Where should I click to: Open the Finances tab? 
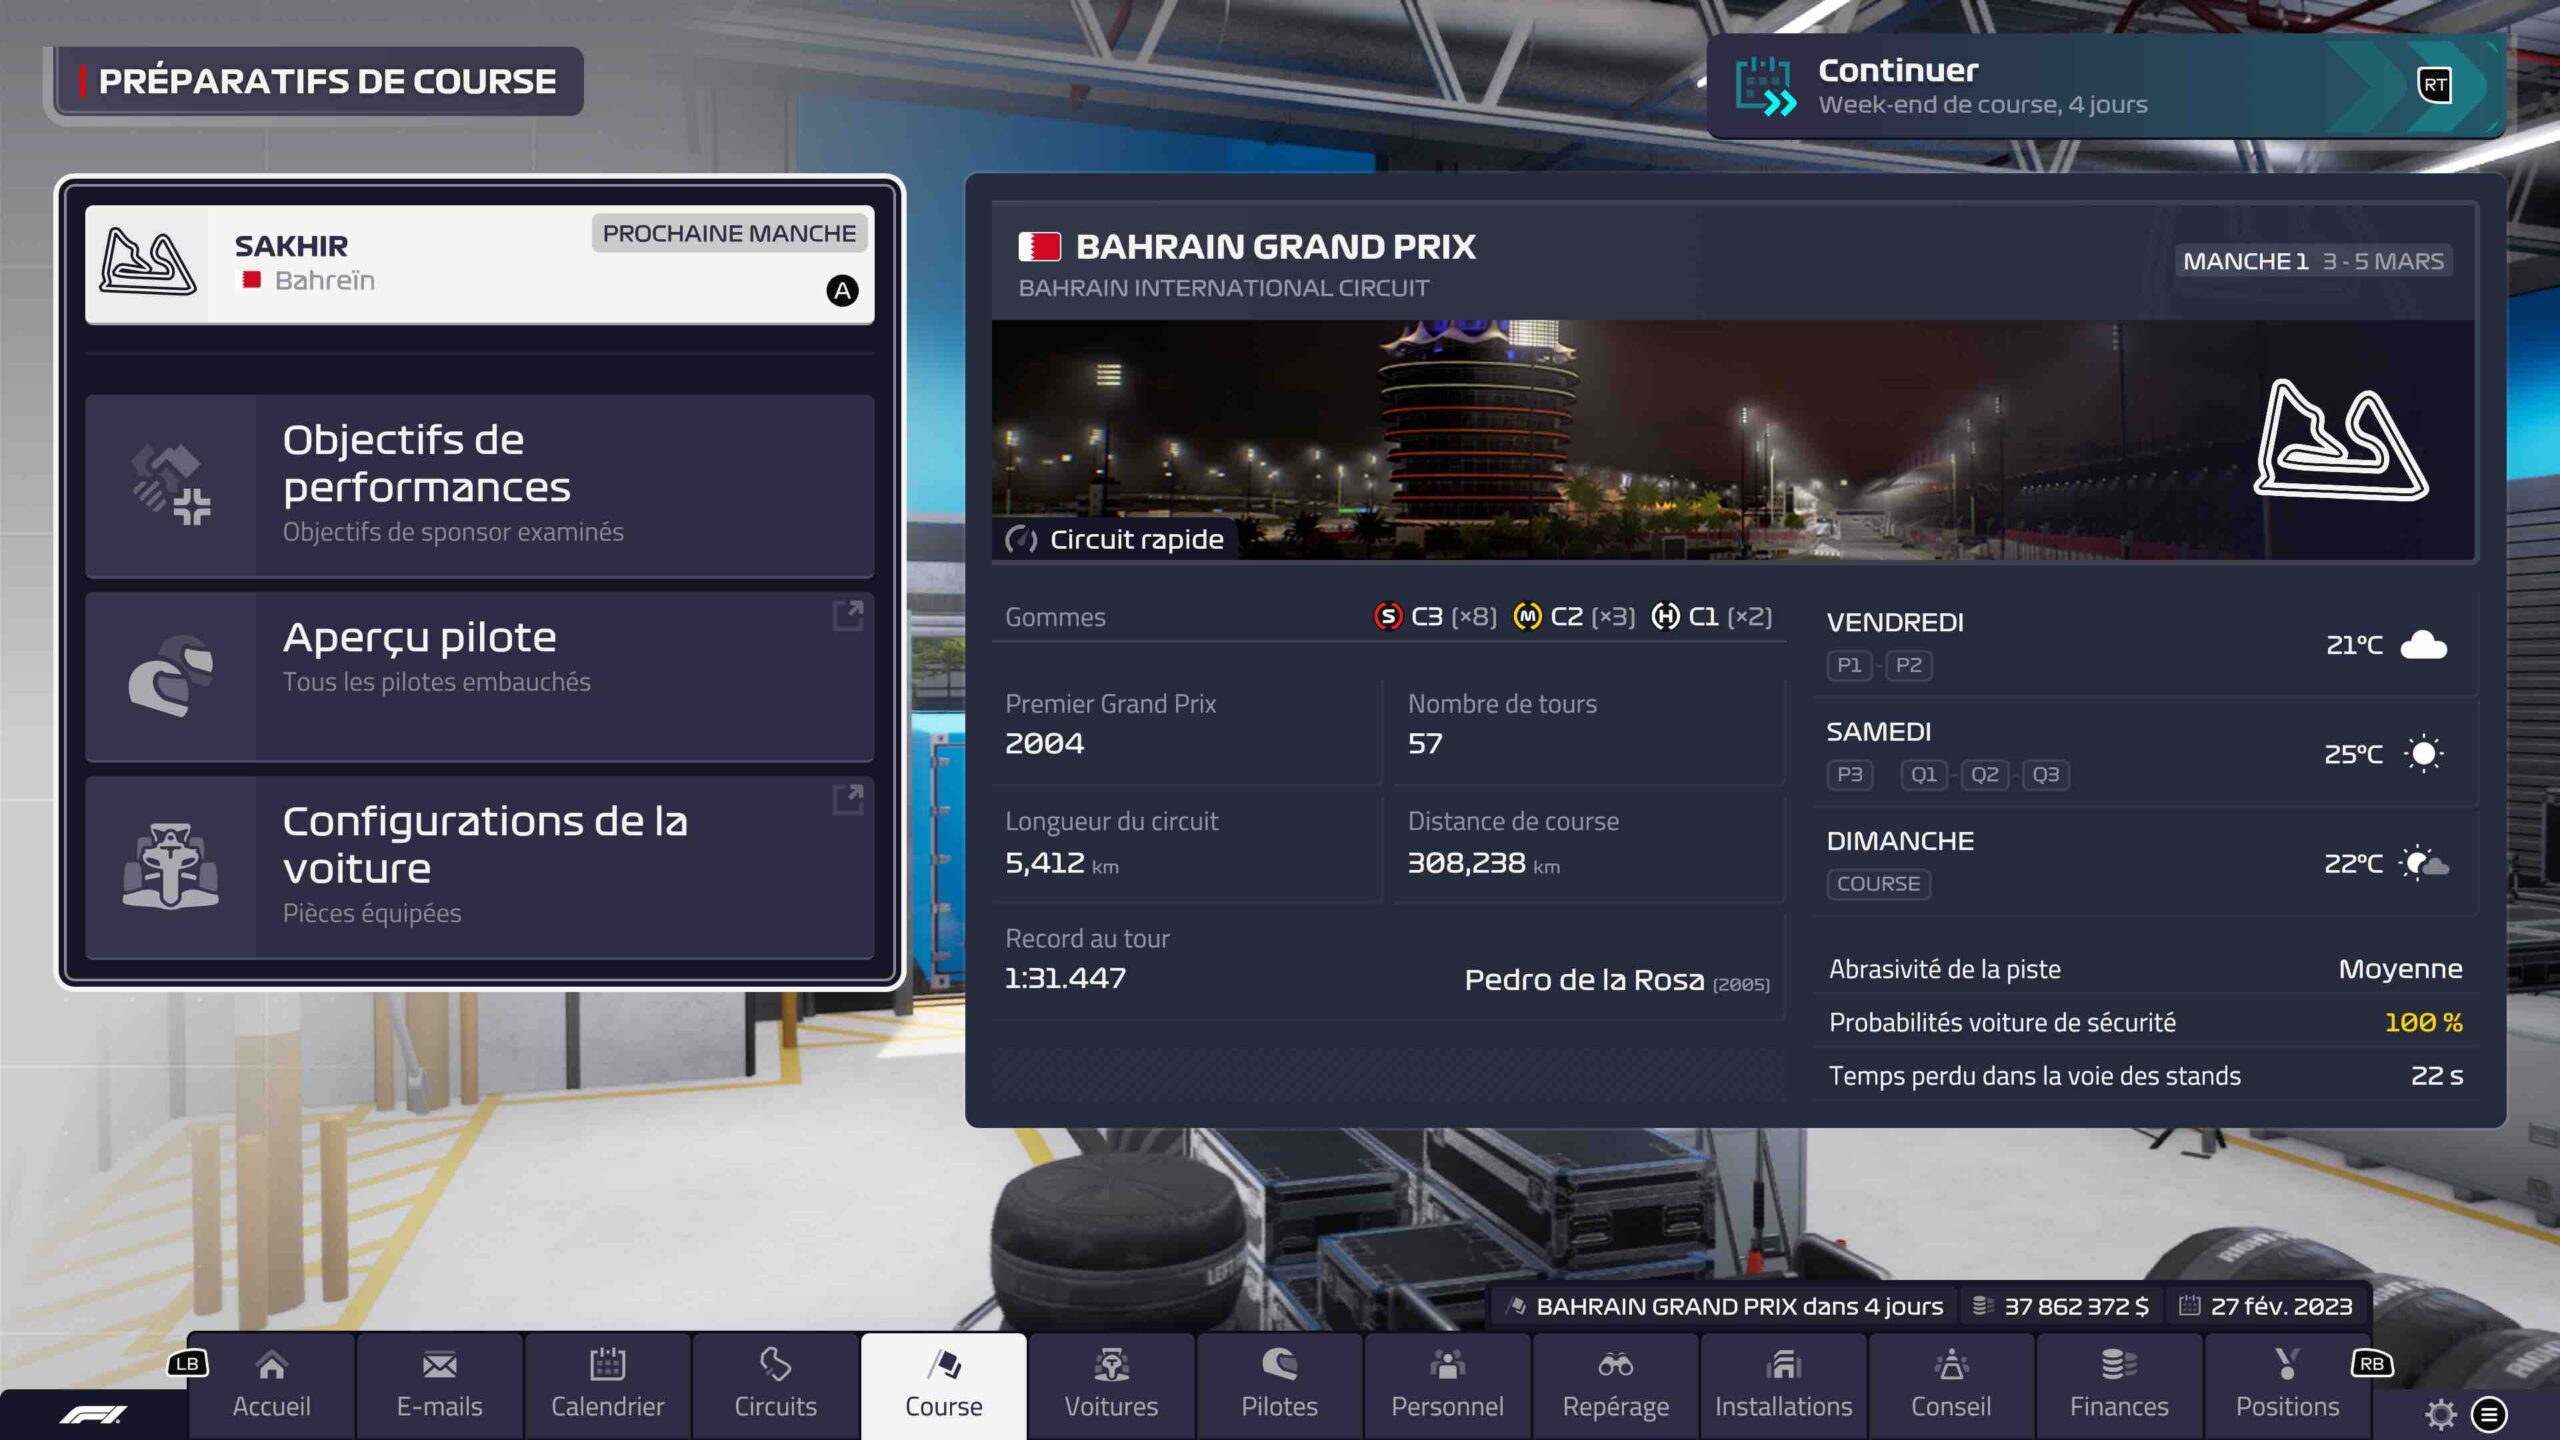[x=2119, y=1385]
